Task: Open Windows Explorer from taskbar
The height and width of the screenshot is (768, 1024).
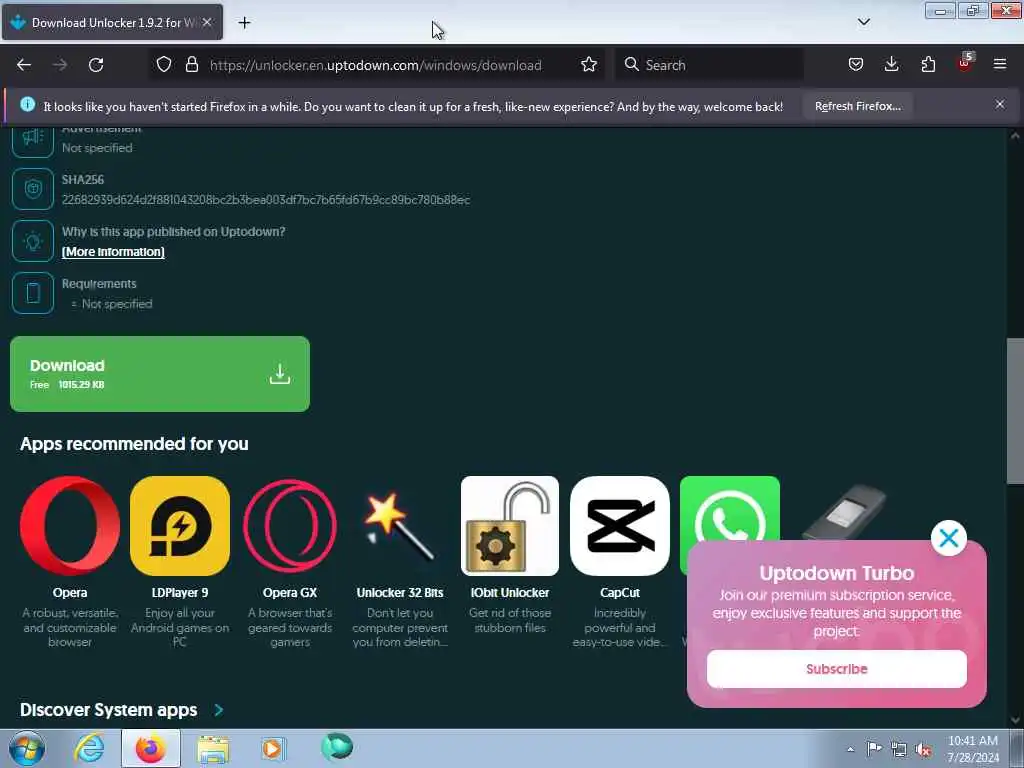Action: [x=214, y=749]
